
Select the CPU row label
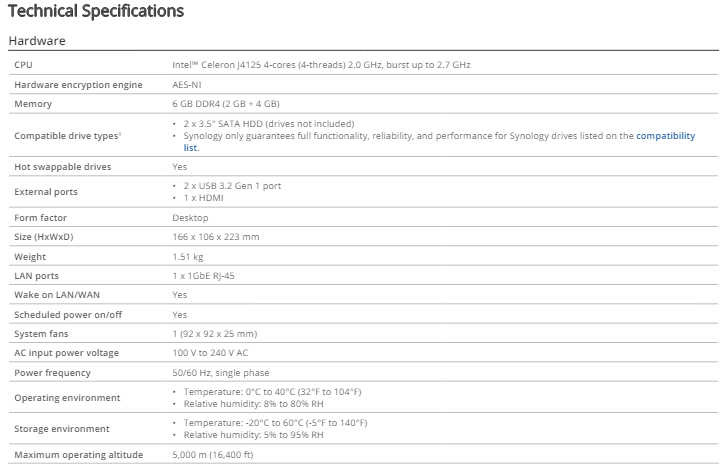click(23, 65)
